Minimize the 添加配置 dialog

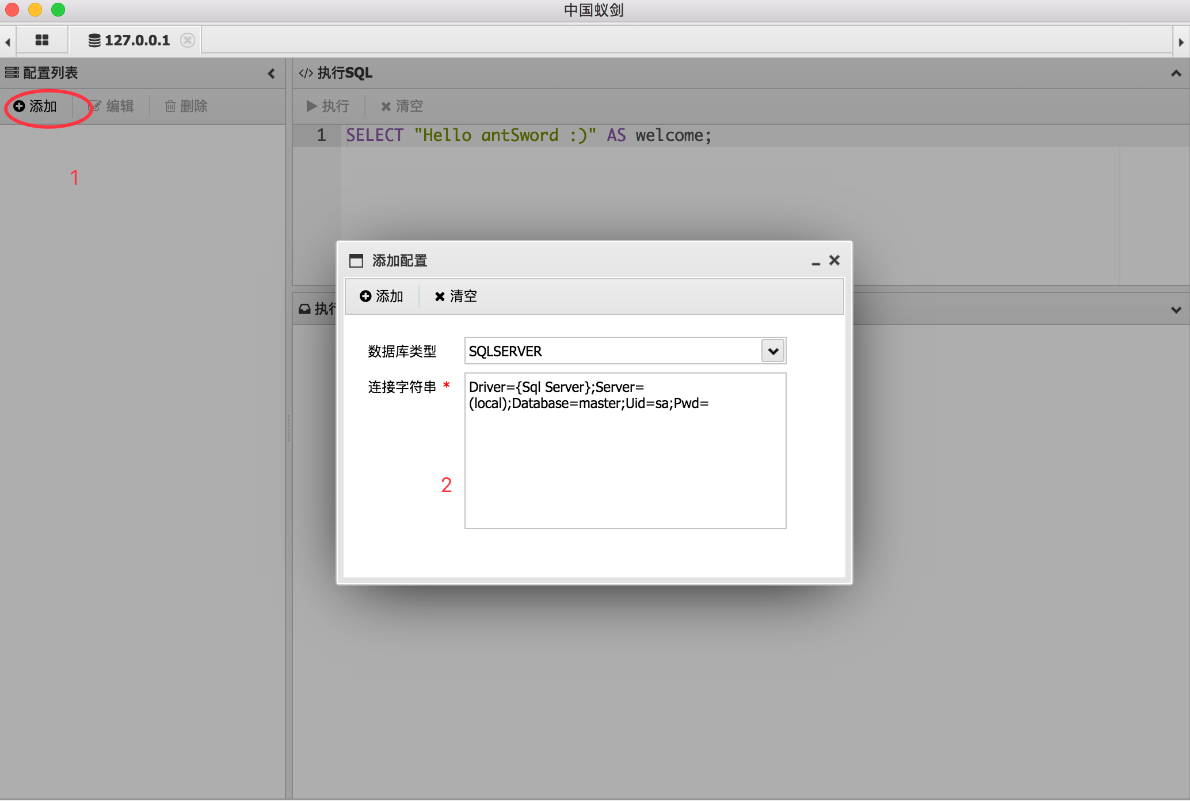coord(816,261)
